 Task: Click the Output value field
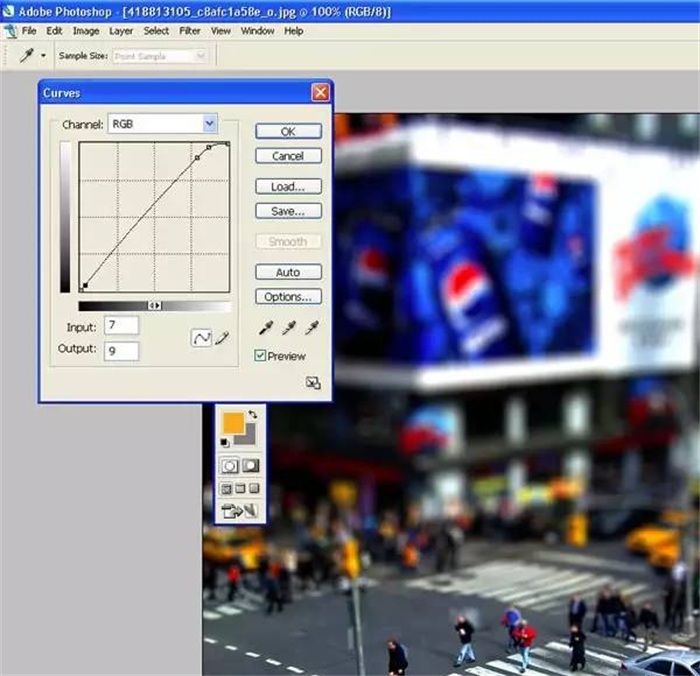click(x=121, y=351)
